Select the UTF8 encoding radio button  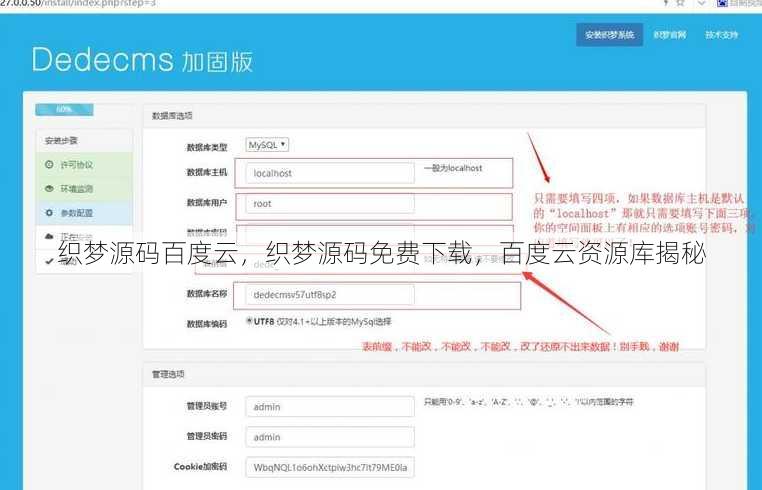pos(249,321)
